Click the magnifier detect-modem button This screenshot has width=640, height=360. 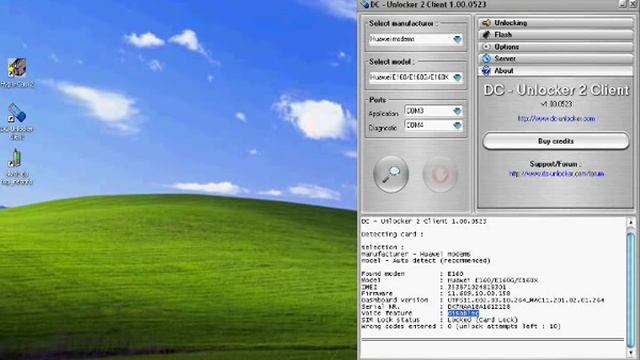pos(391,174)
